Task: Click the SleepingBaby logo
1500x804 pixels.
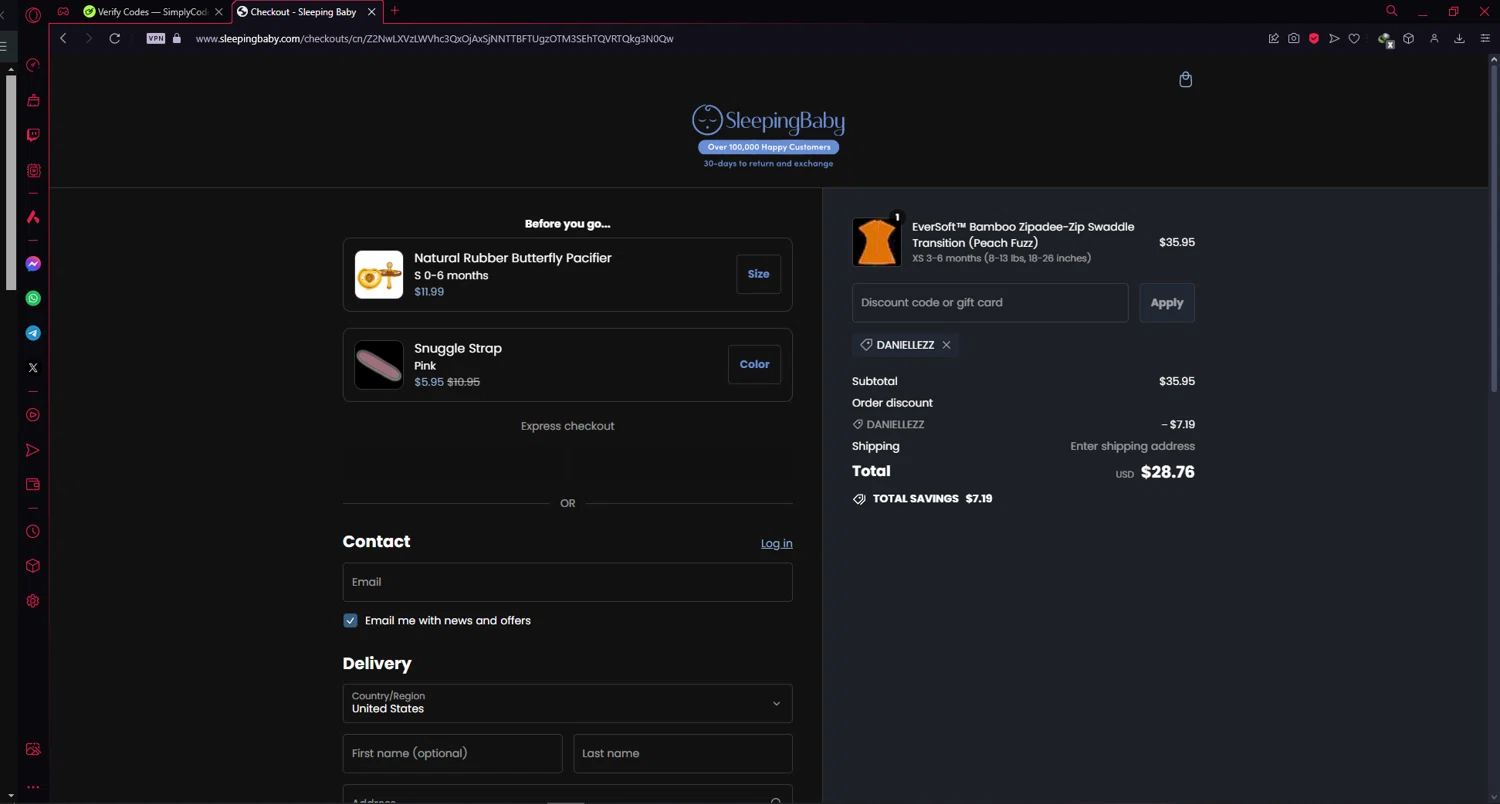Action: click(x=768, y=121)
